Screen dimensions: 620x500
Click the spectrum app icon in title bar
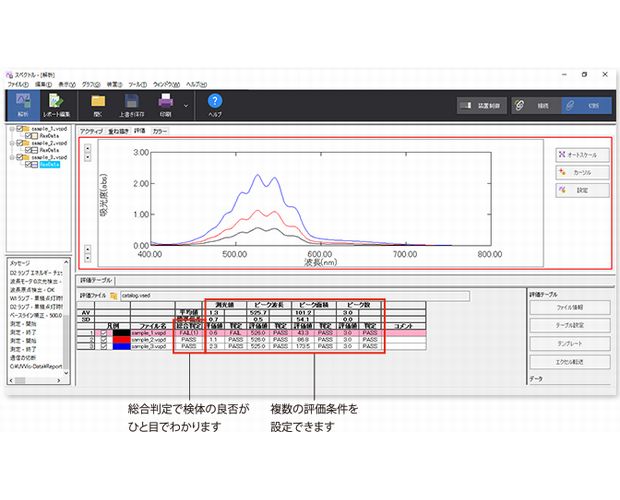[9, 75]
